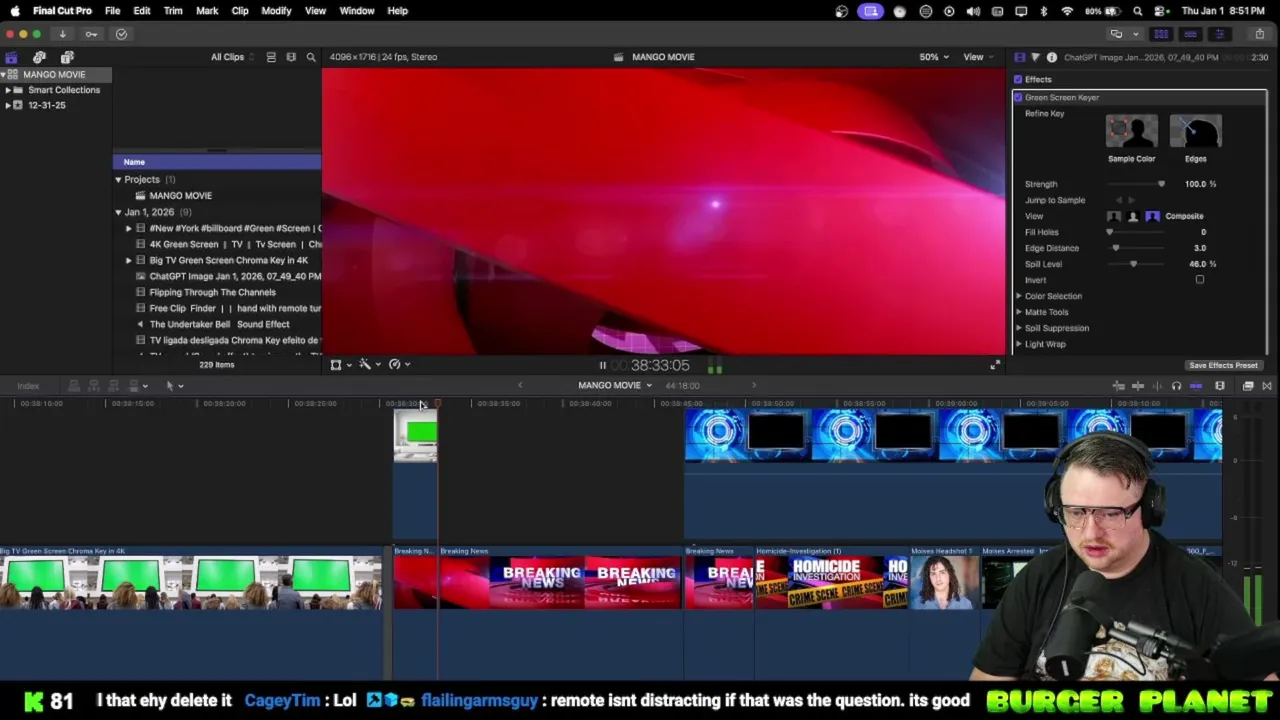Open the File menu
Viewport: 1280px width, 720px height.
(x=112, y=11)
